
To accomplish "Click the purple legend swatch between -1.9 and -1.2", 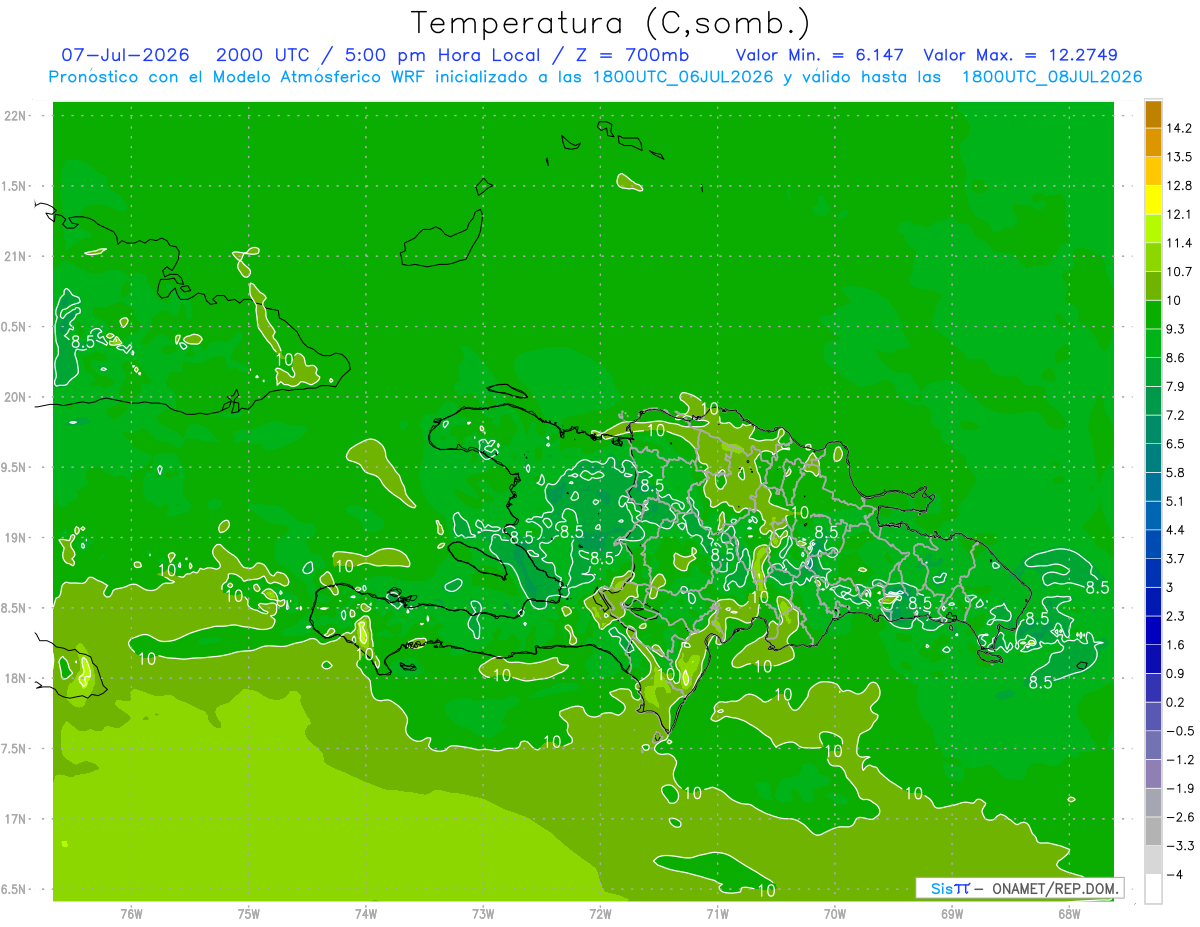I will click(x=1153, y=774).
